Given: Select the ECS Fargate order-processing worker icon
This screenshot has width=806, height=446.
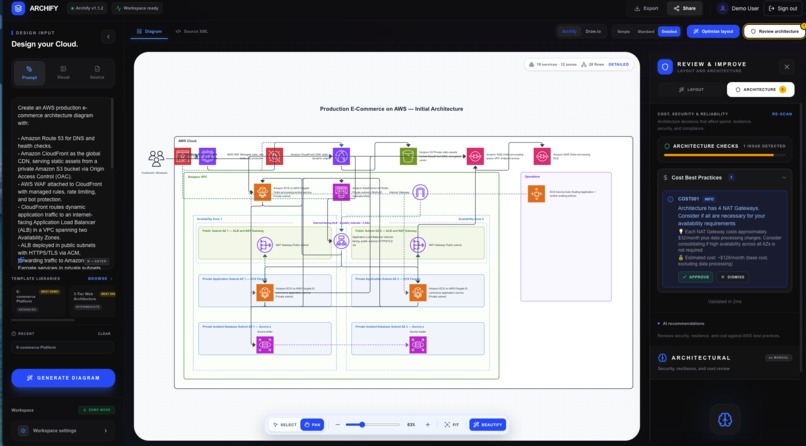Looking at the screenshot, I should tap(262, 192).
